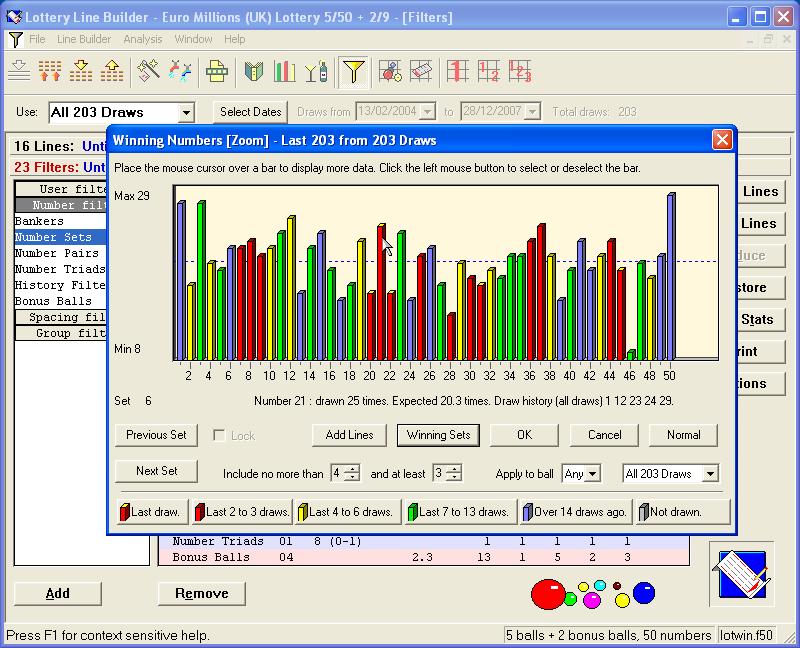Select the tall purple bar for number 50
This screenshot has height=648, width=800.
[670, 275]
